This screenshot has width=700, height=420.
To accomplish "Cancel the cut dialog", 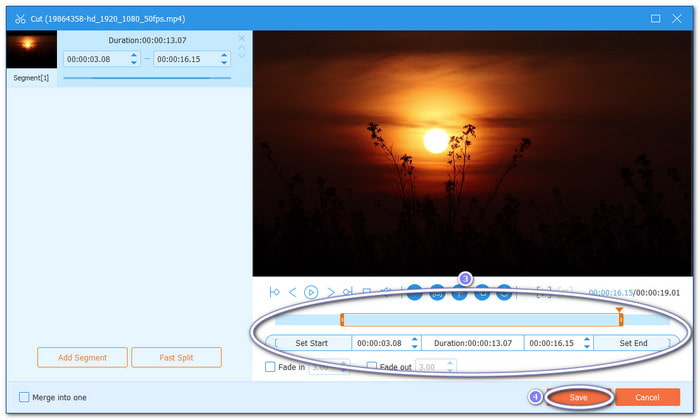I will pos(647,397).
